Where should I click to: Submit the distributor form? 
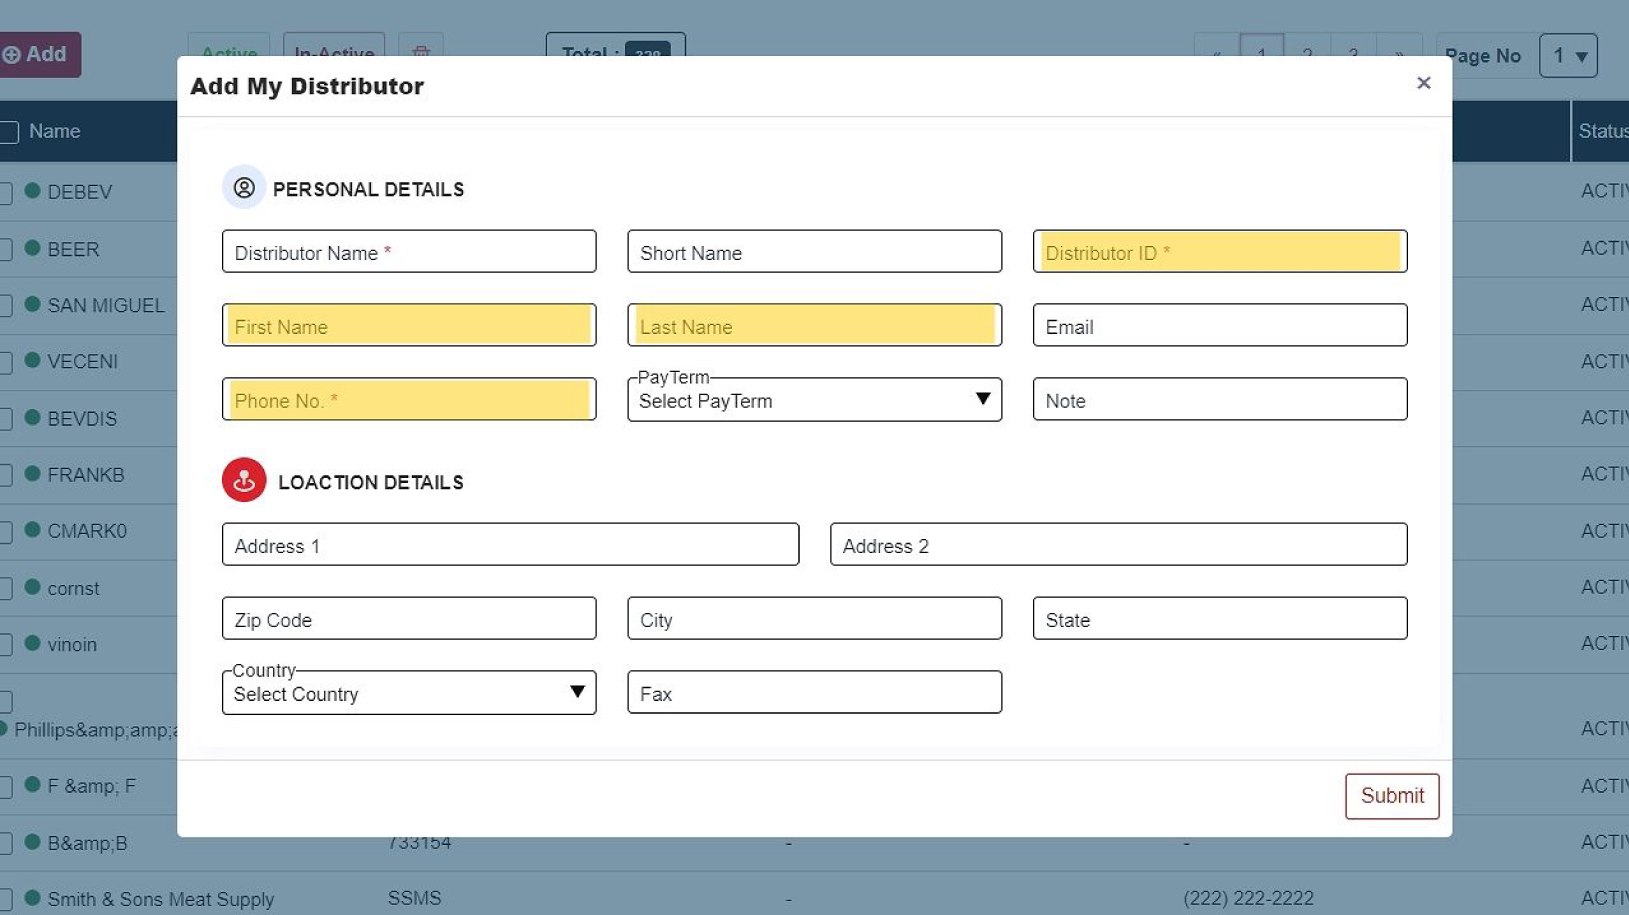pos(1391,796)
